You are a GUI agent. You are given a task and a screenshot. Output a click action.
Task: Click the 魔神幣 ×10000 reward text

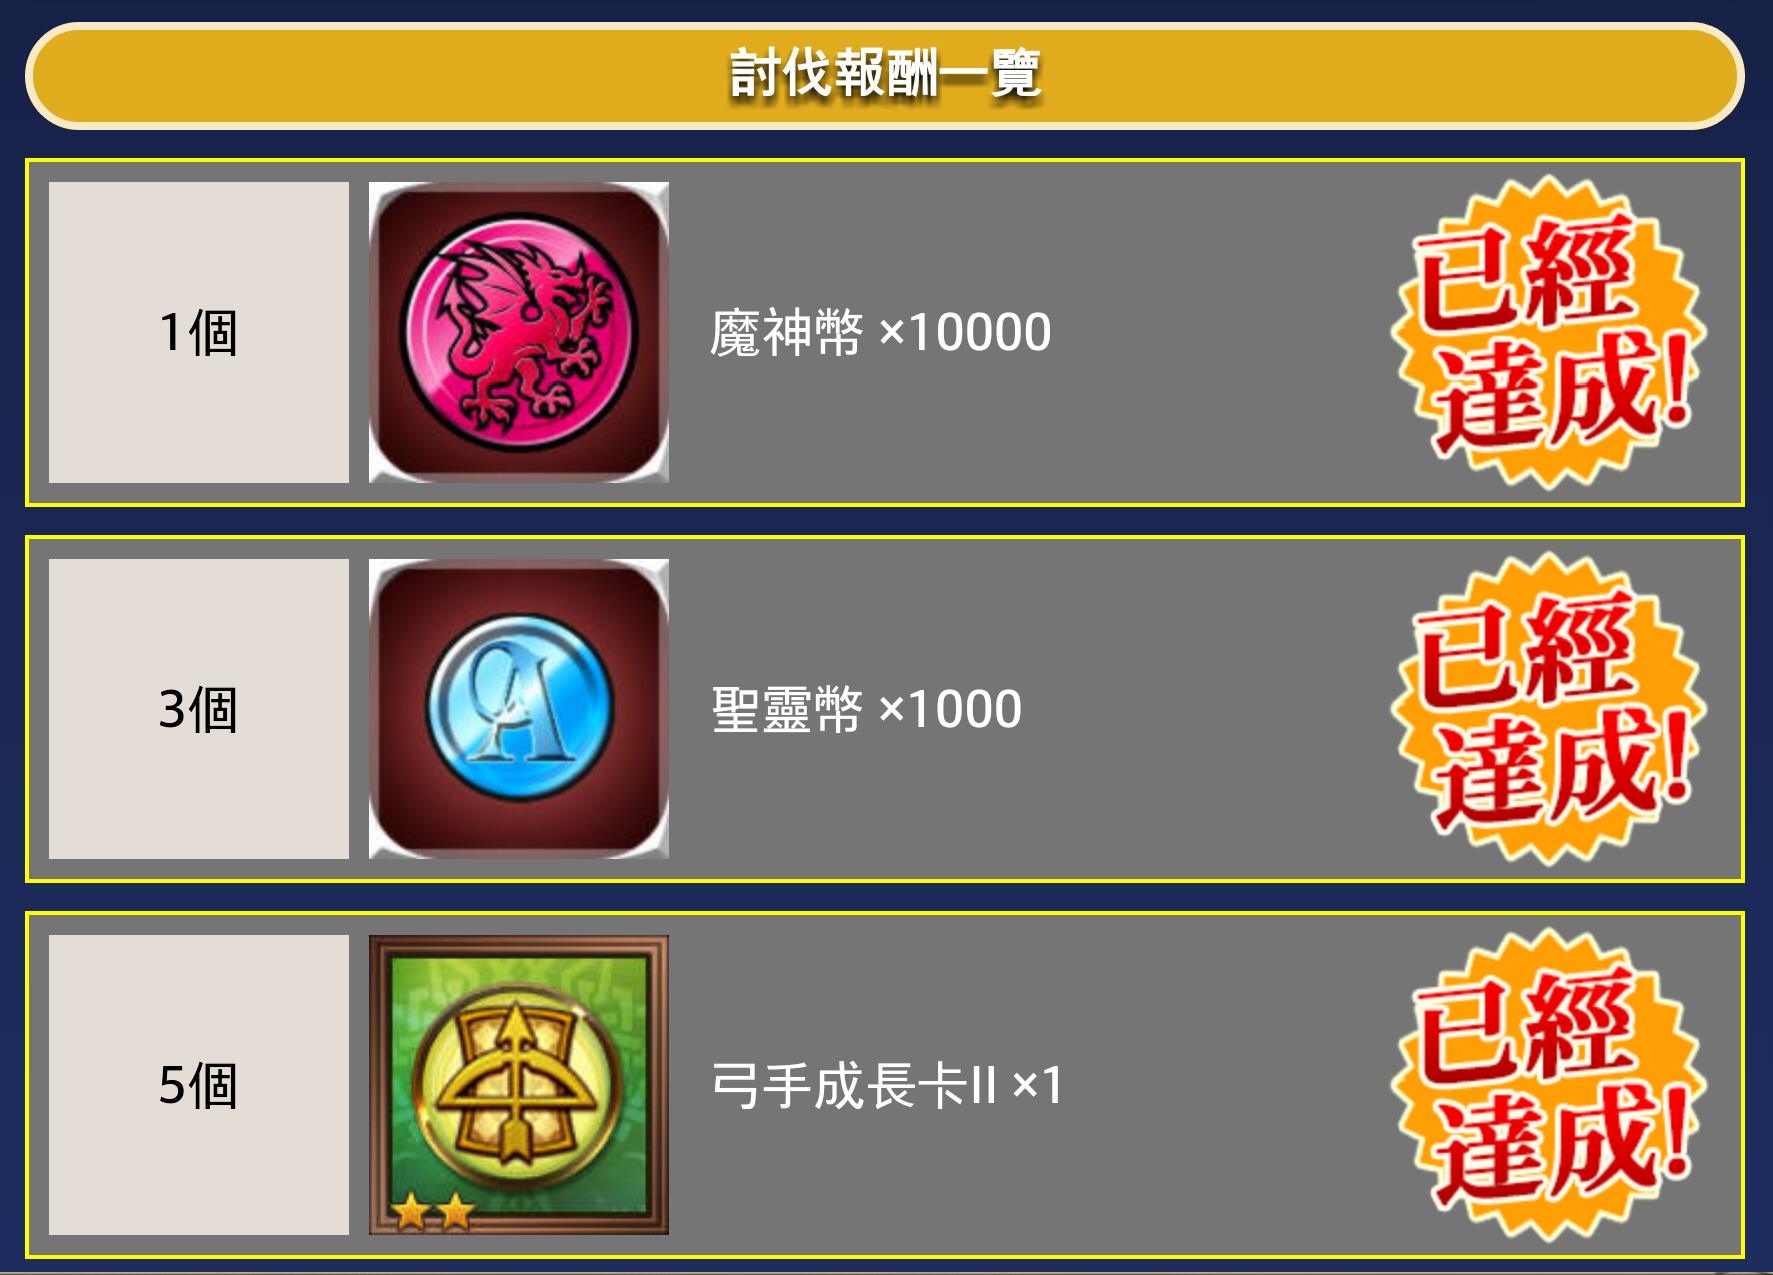[x=880, y=332]
